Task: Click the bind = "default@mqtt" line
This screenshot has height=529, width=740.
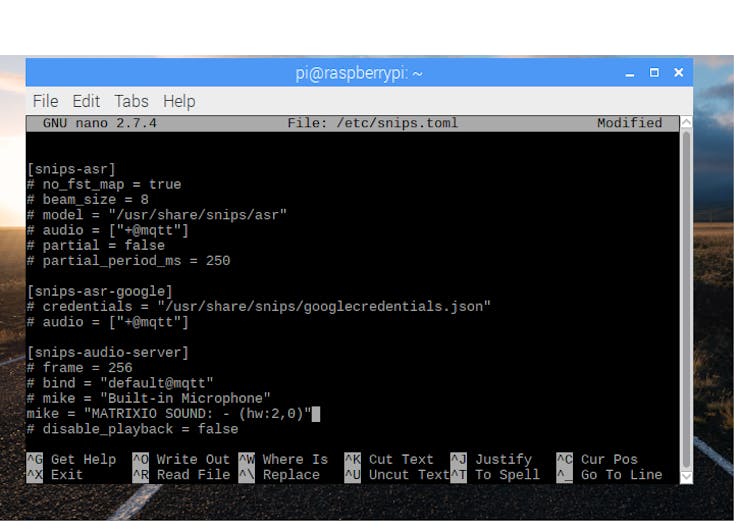Action: pos(120,383)
